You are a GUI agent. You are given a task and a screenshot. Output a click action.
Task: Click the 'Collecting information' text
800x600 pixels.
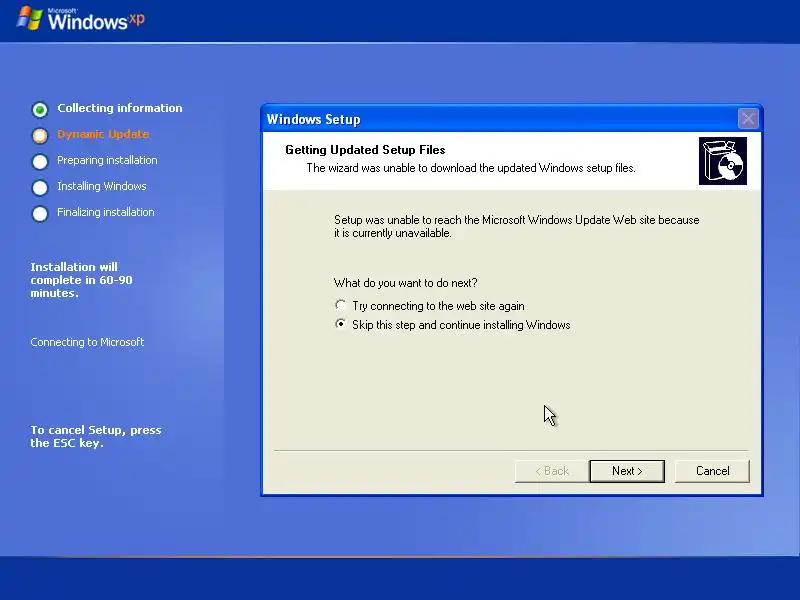[x=119, y=108]
